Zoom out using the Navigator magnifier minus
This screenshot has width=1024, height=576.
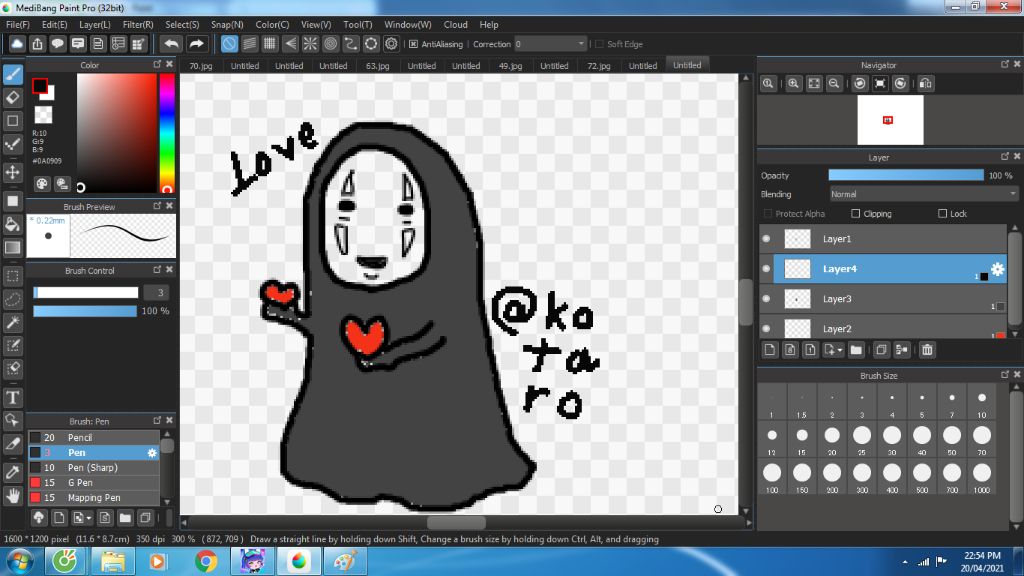click(834, 84)
